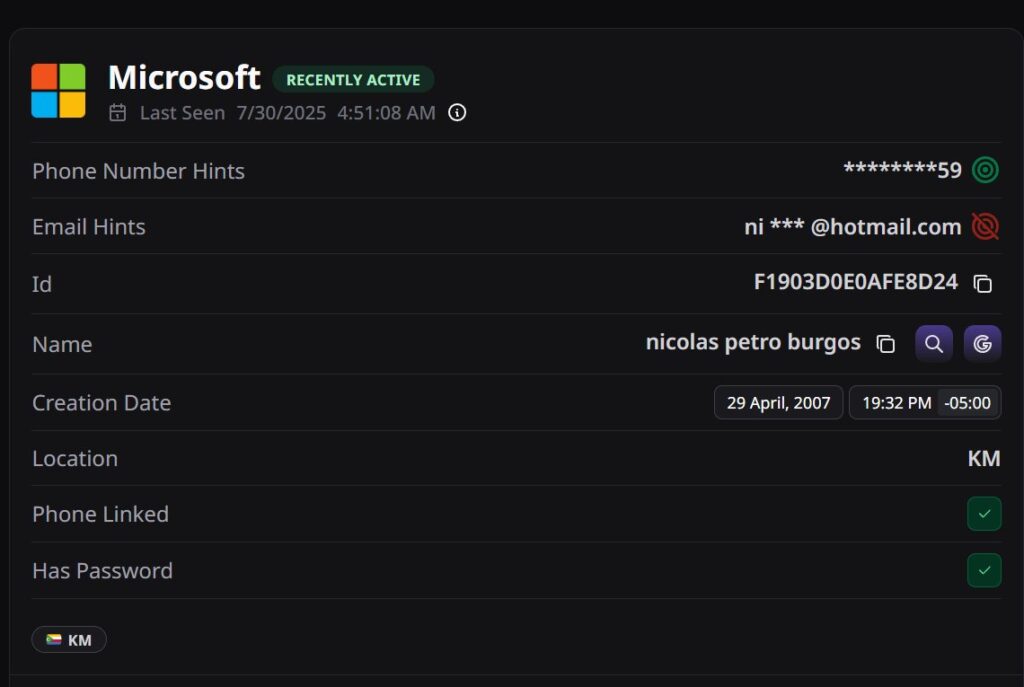The width and height of the screenshot is (1024, 687).
Task: Click the Microsoft title text
Action: (184, 78)
